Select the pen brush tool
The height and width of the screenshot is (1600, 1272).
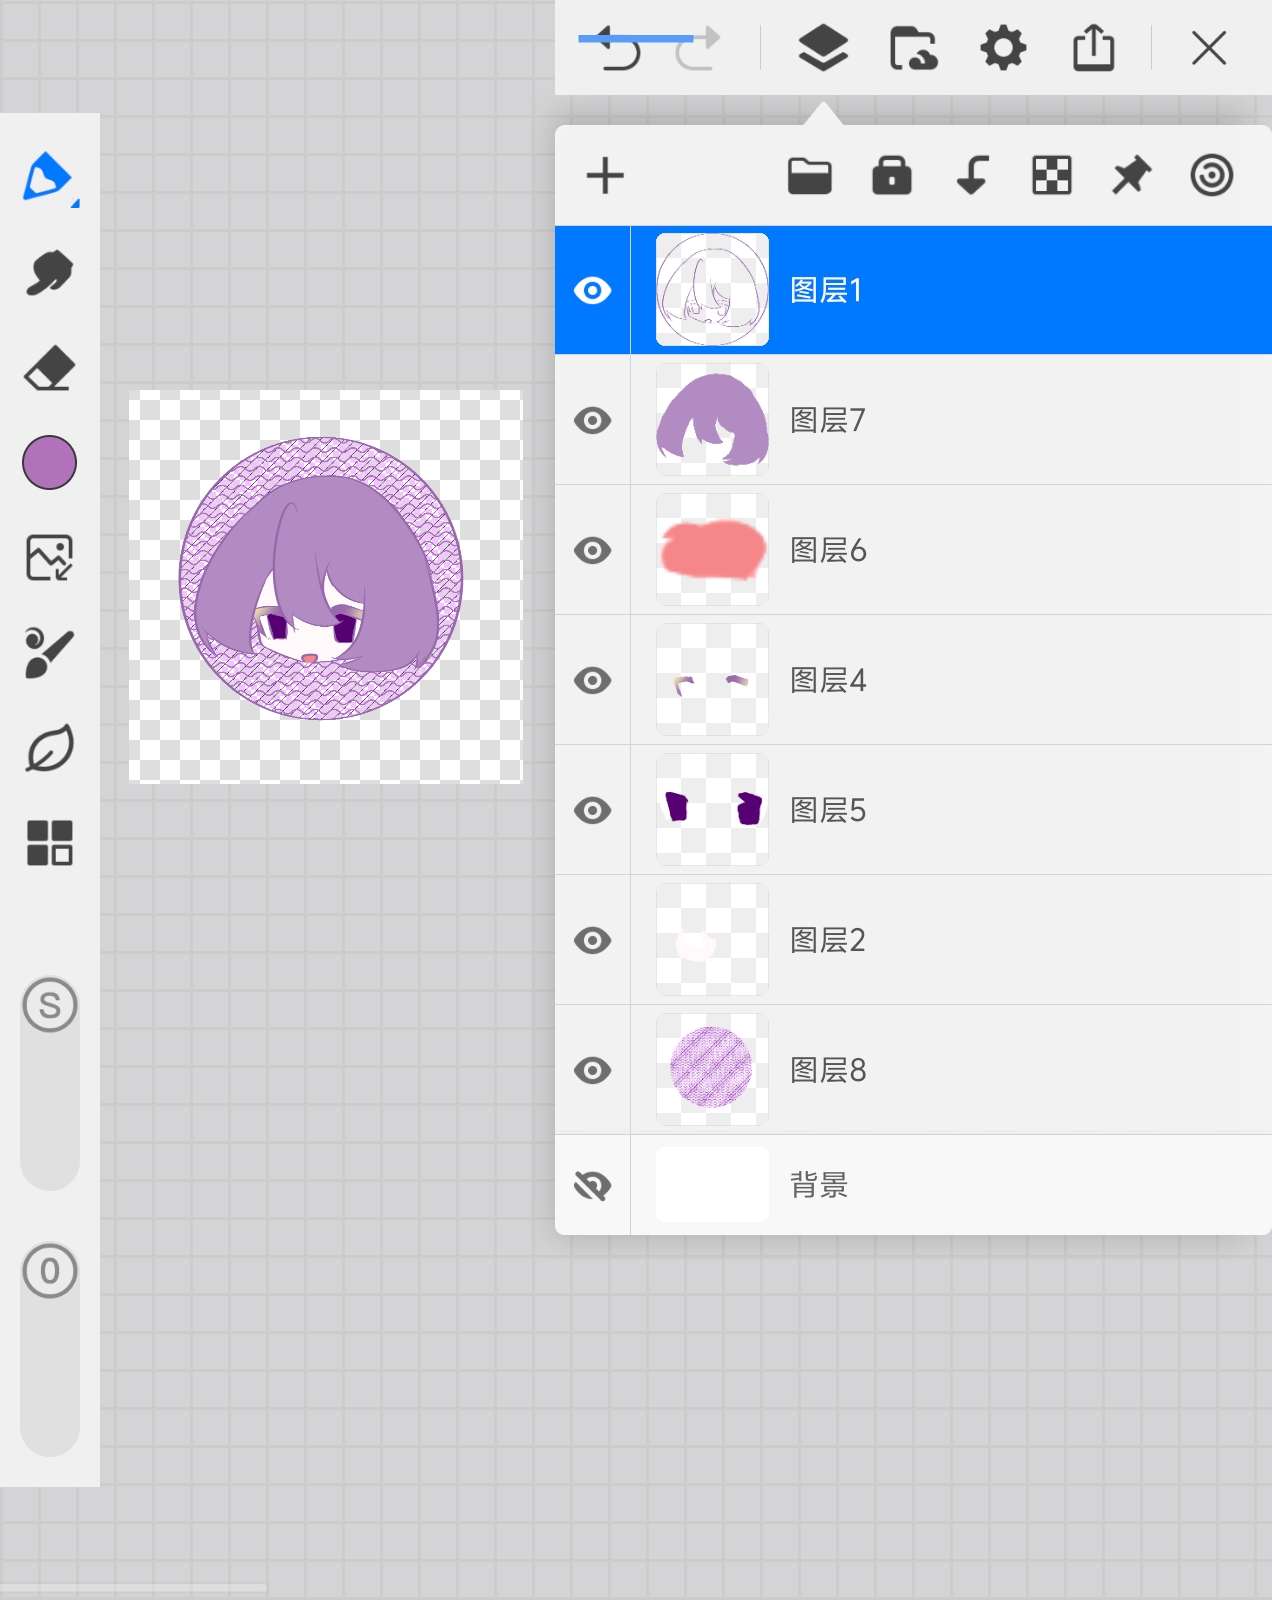[x=48, y=178]
